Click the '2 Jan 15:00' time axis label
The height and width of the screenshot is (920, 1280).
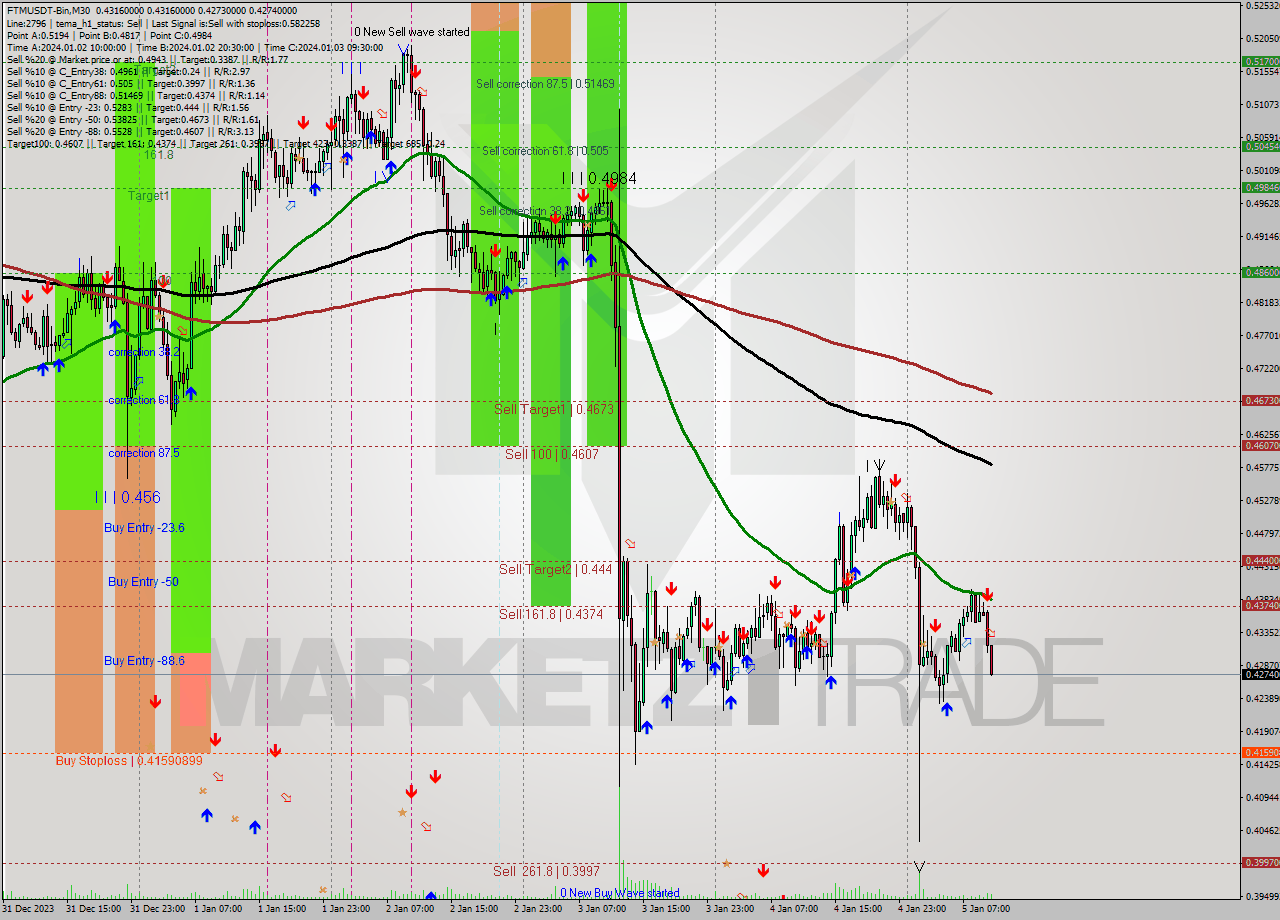pos(474,909)
